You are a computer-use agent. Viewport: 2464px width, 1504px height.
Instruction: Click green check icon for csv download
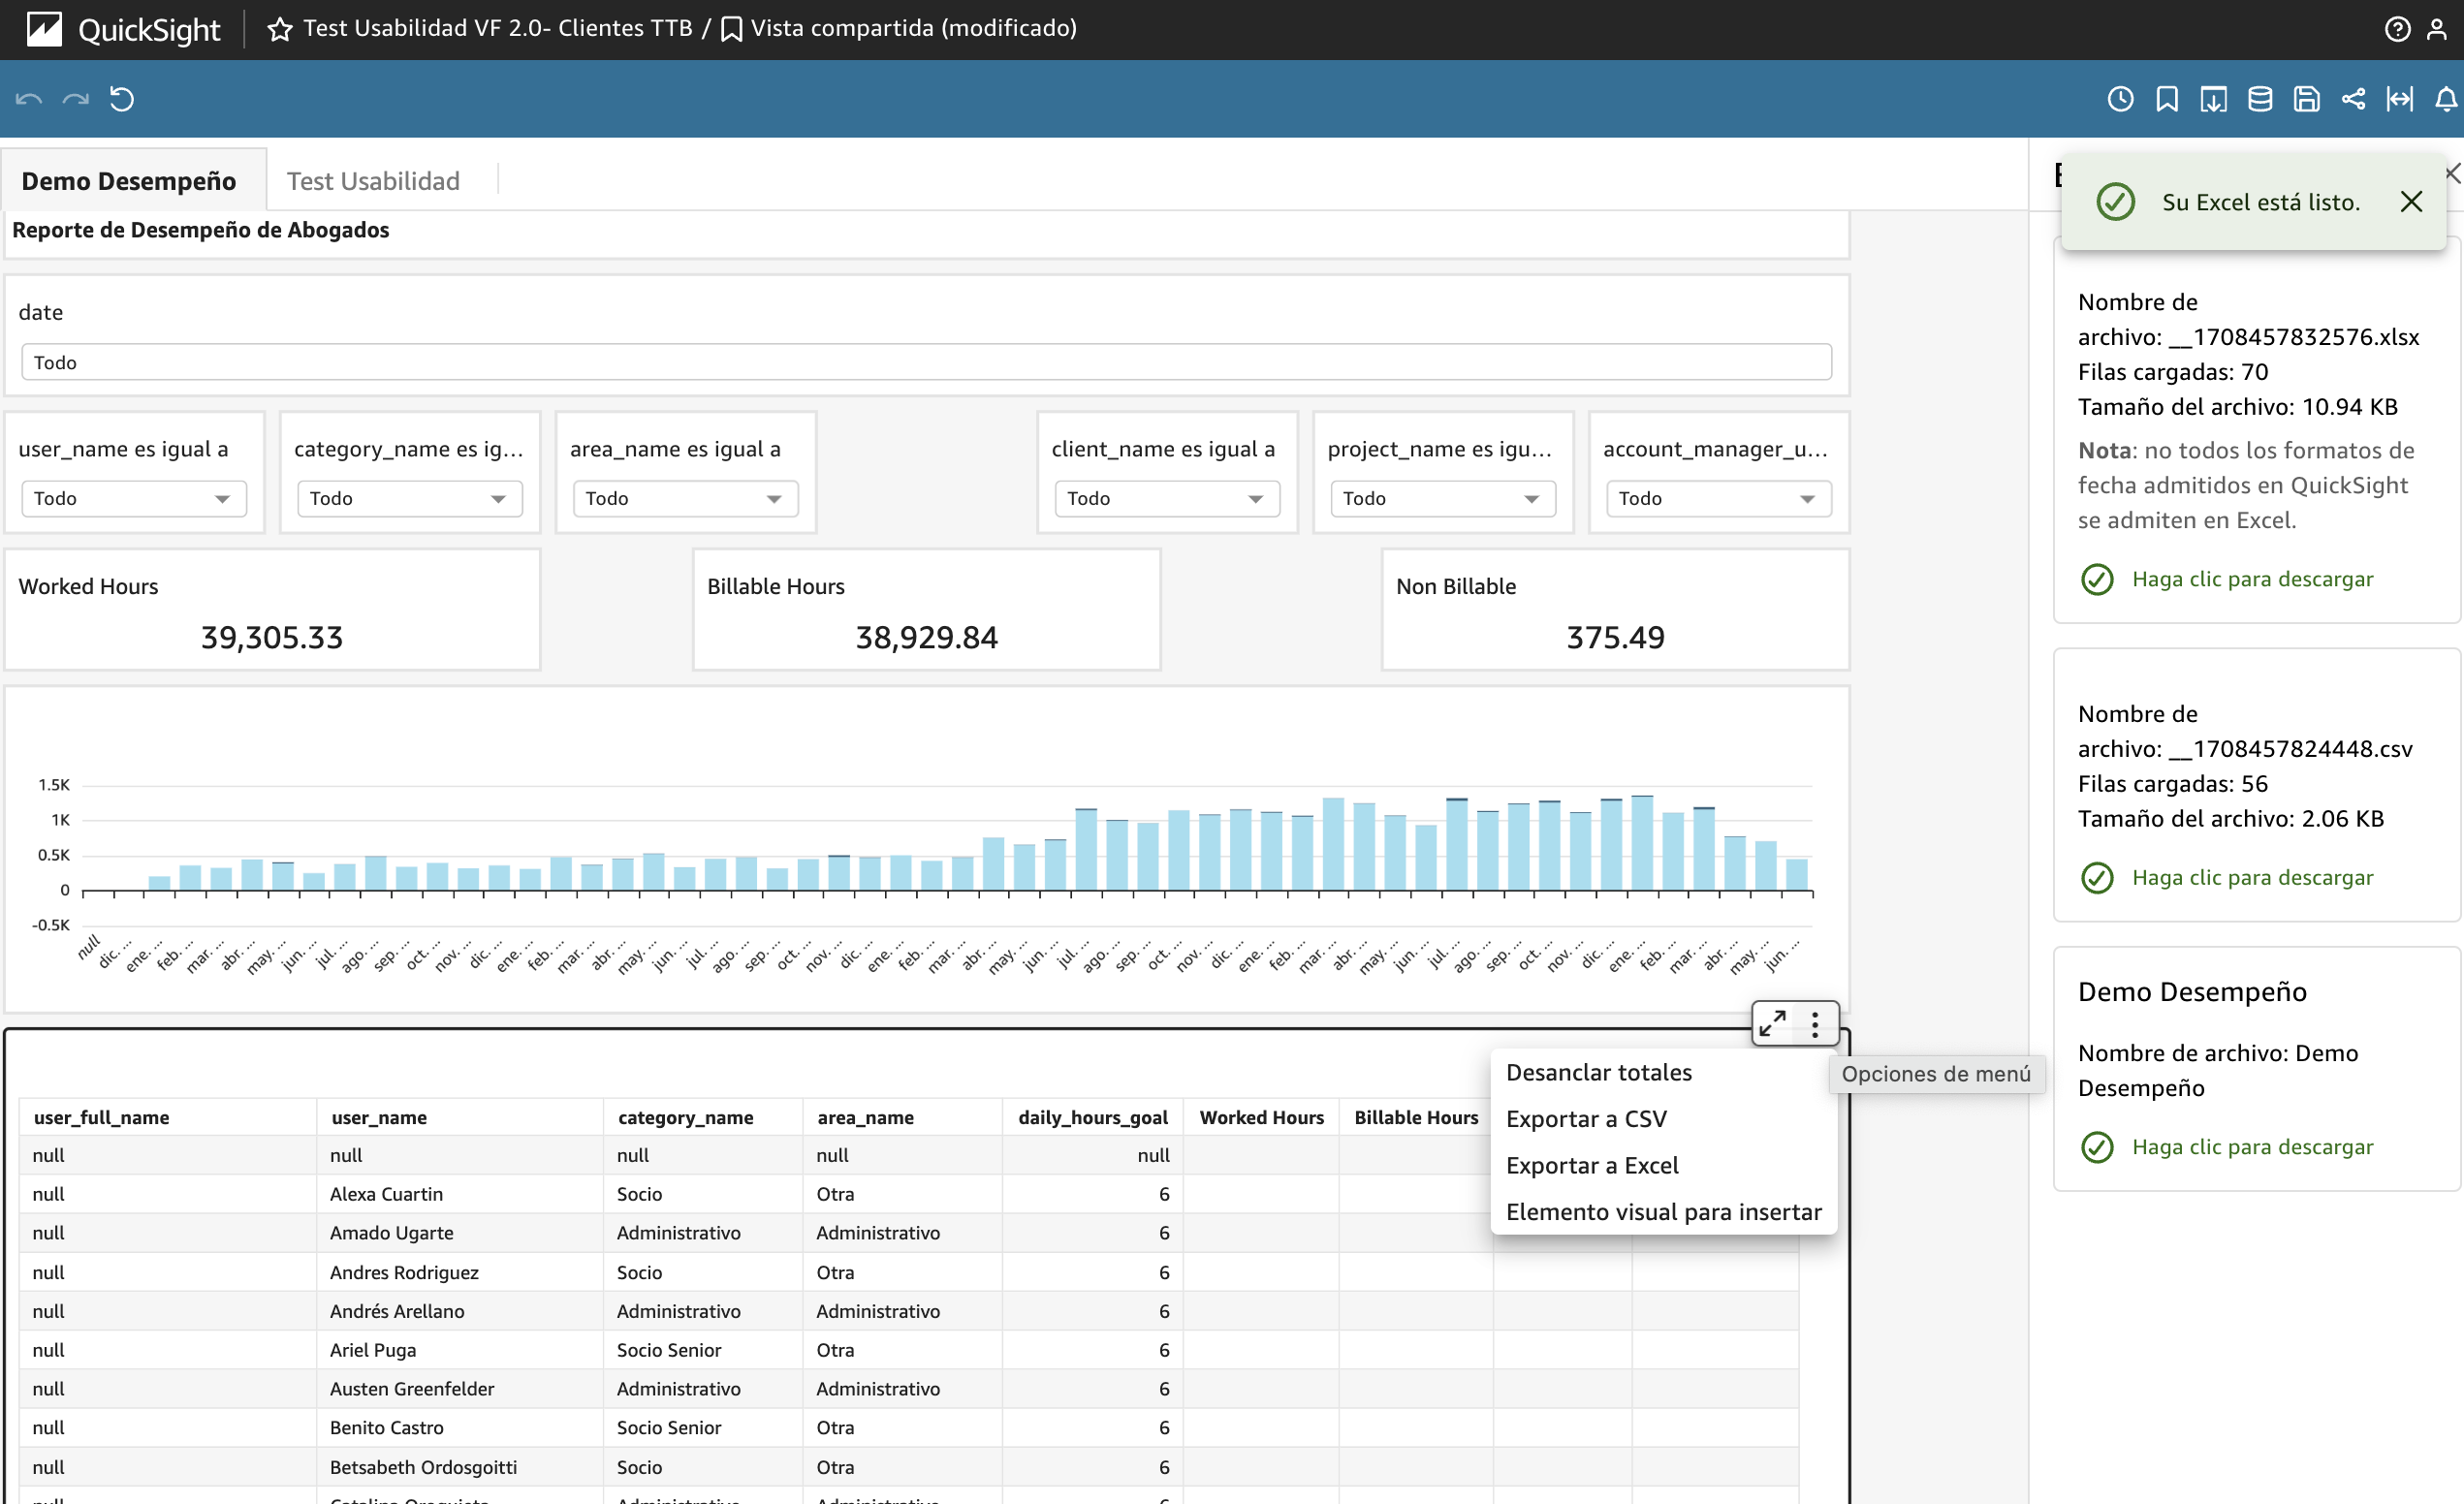click(x=2097, y=877)
